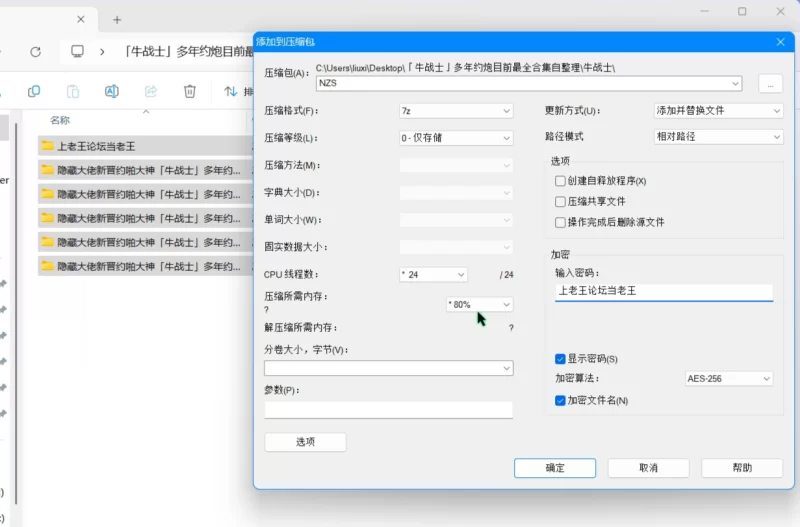Image resolution: width=800 pixels, height=527 pixels.
Task: Click the folder breadcrumb in the Explorer address bar
Action: click(x=189, y=52)
